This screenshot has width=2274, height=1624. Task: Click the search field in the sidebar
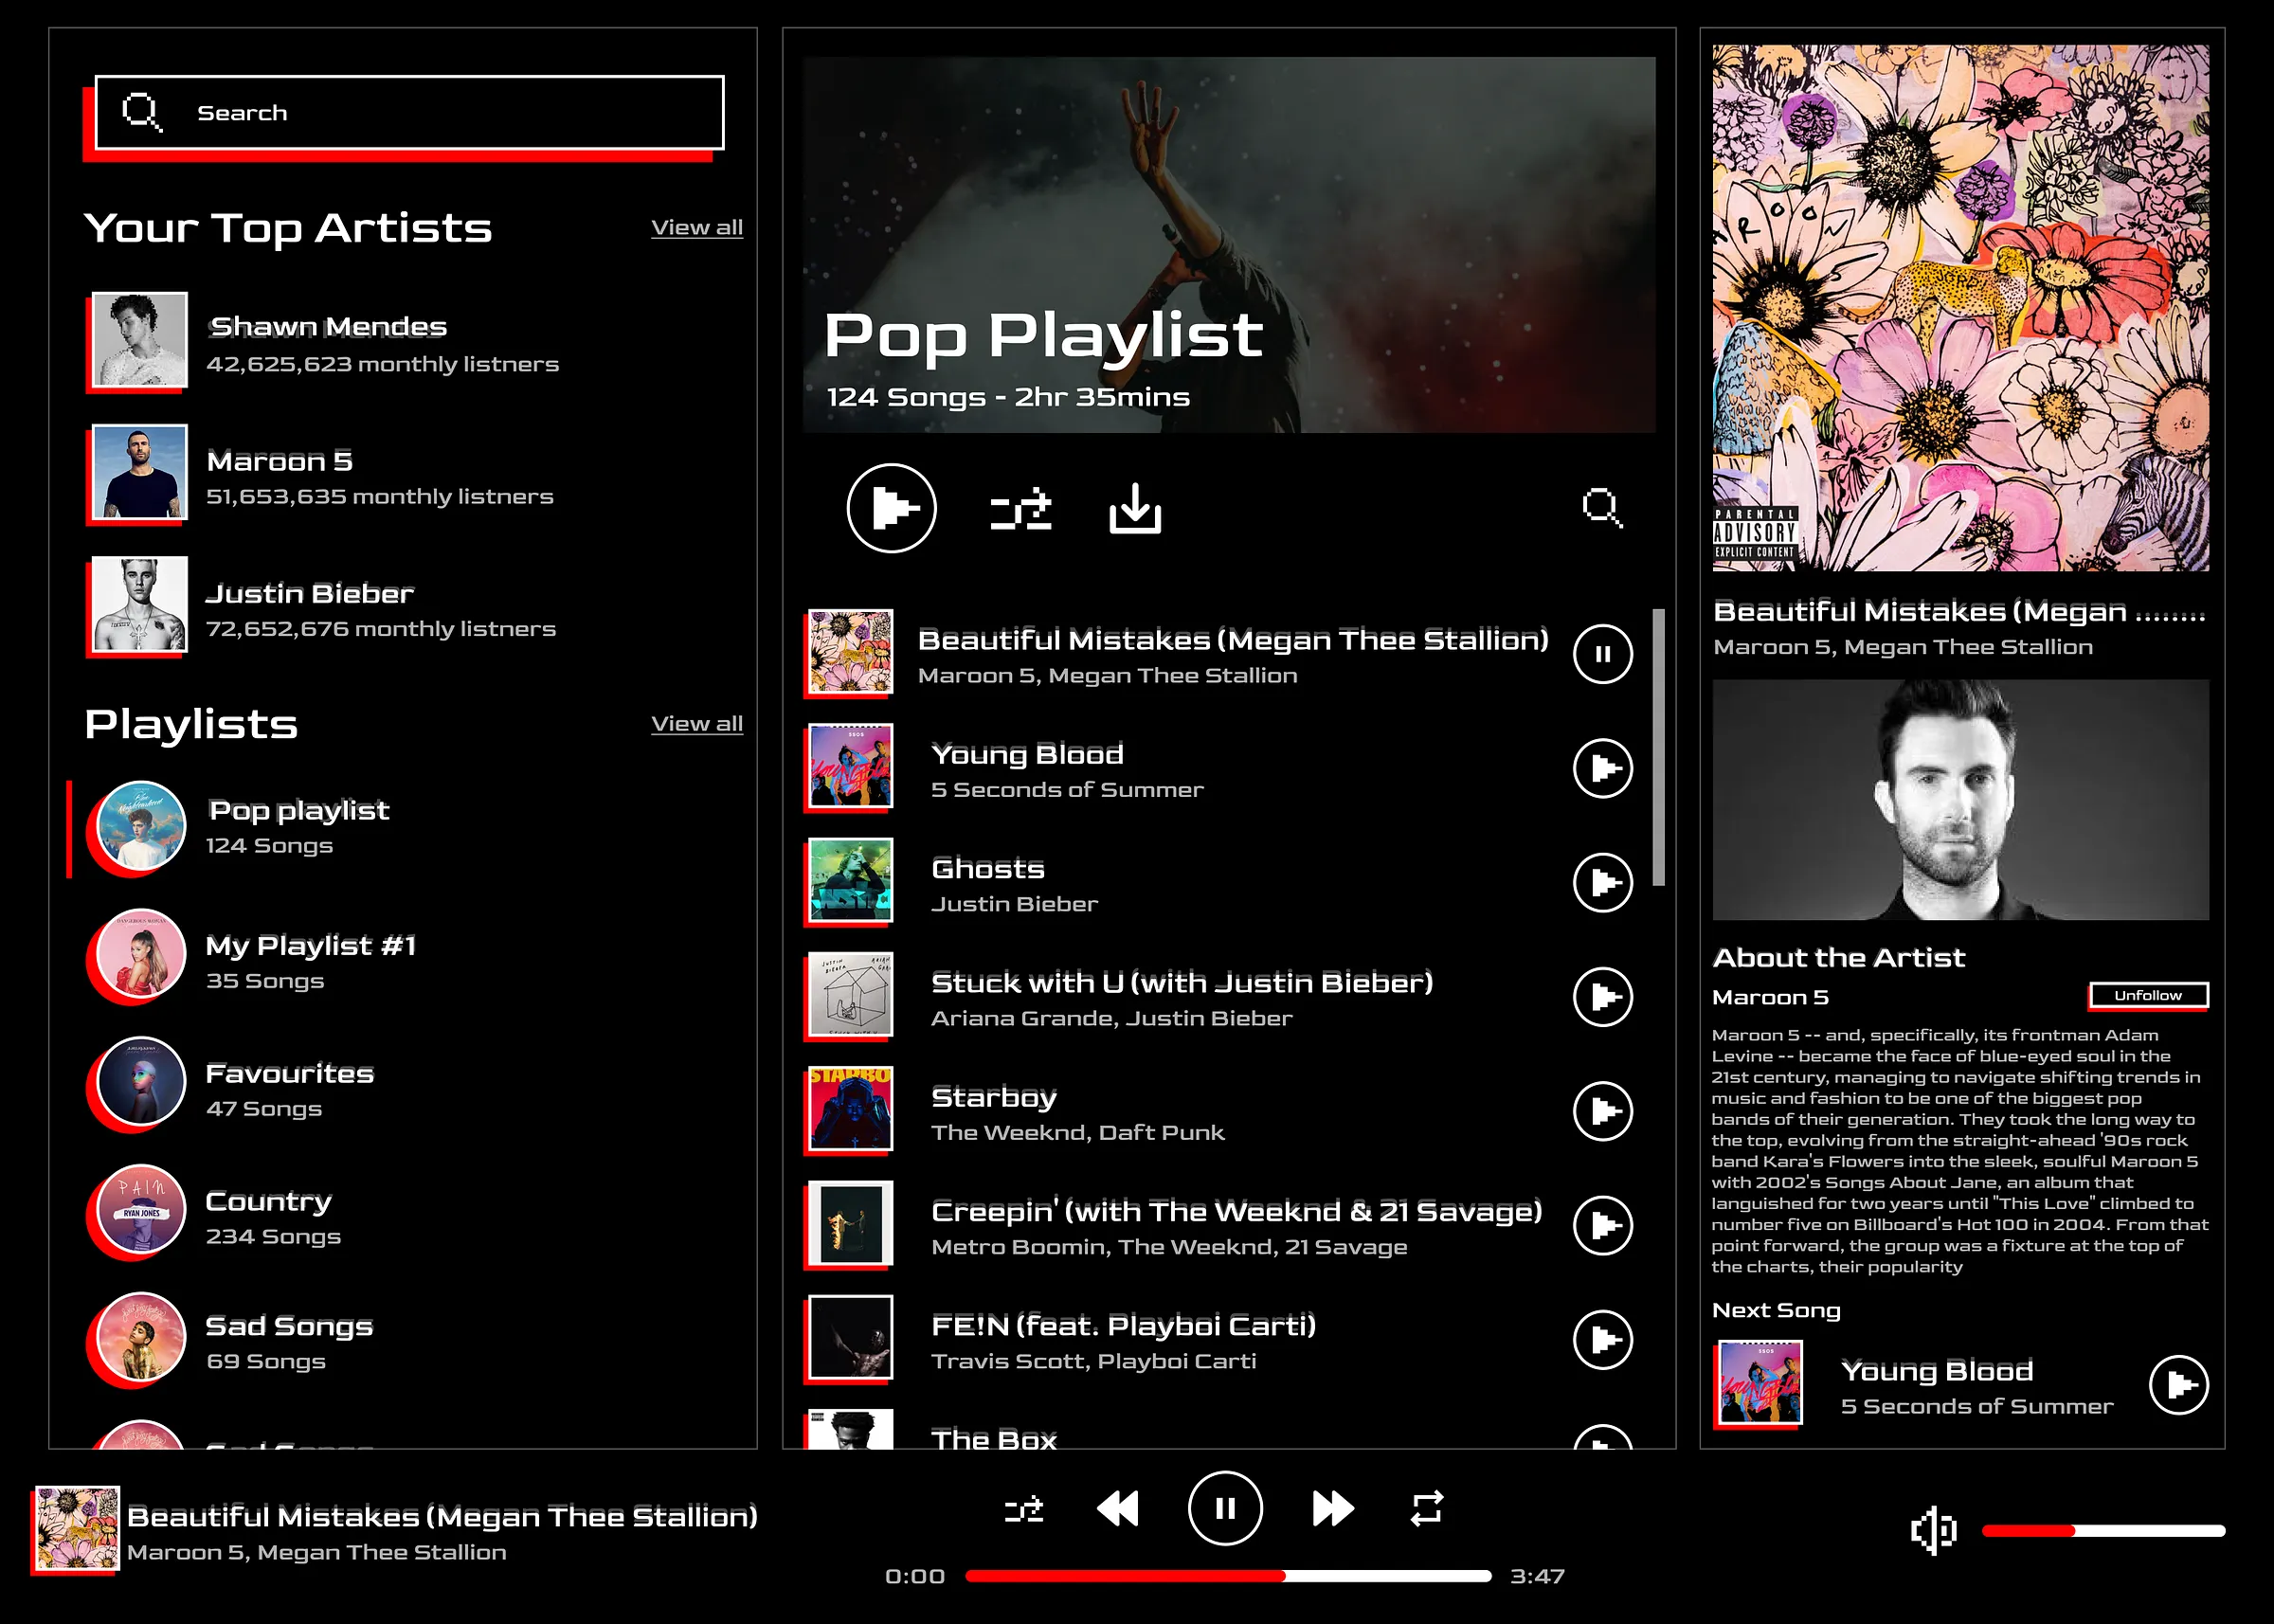tap(409, 112)
